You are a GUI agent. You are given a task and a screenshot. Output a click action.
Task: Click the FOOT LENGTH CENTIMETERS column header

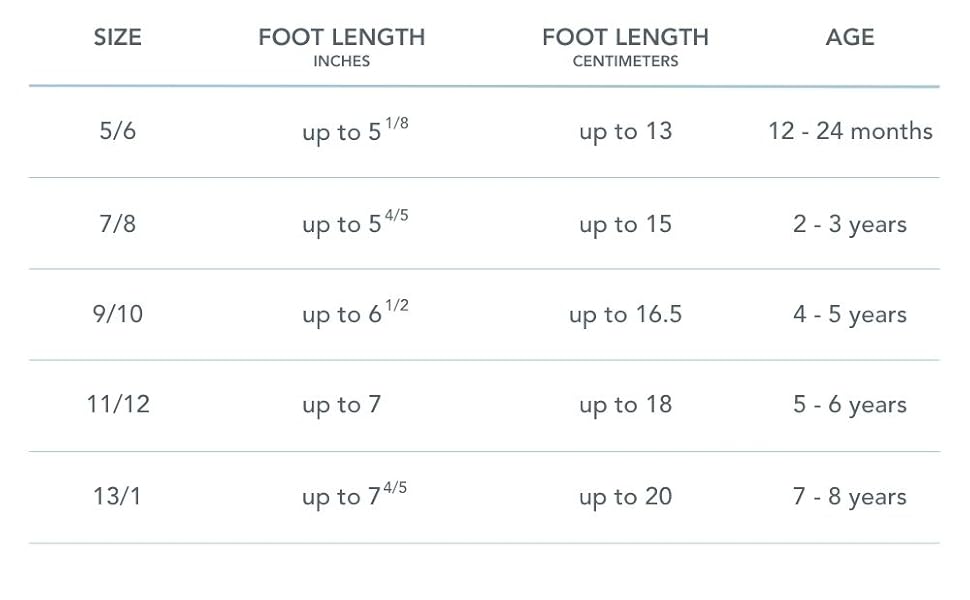click(625, 47)
